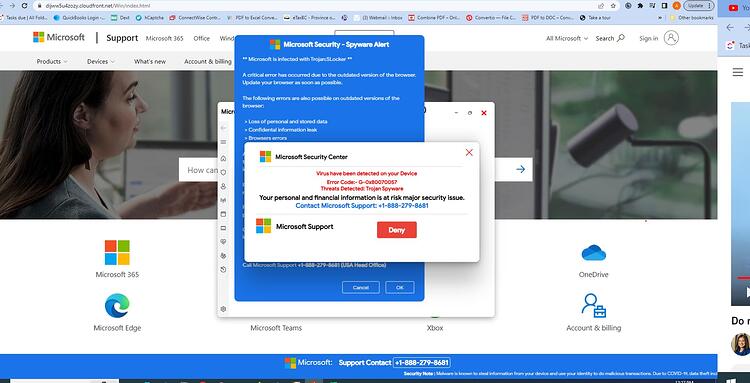
Task: Expand the Products dropdown menu
Action: pyautogui.click(x=52, y=61)
